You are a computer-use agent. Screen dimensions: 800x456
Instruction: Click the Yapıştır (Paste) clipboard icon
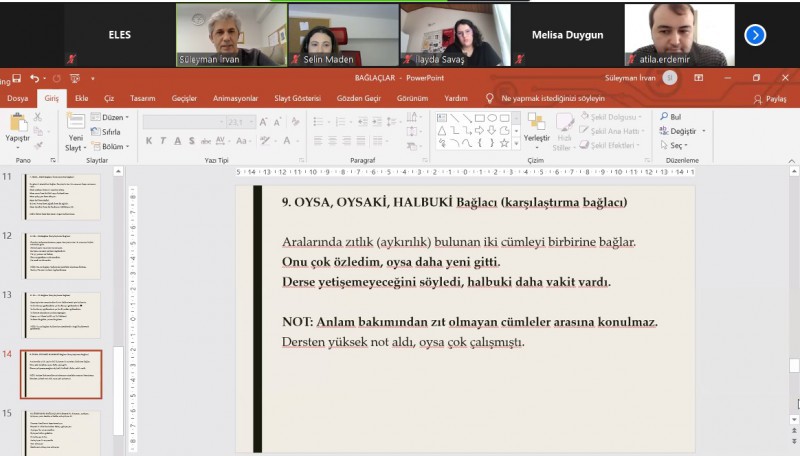(17, 123)
